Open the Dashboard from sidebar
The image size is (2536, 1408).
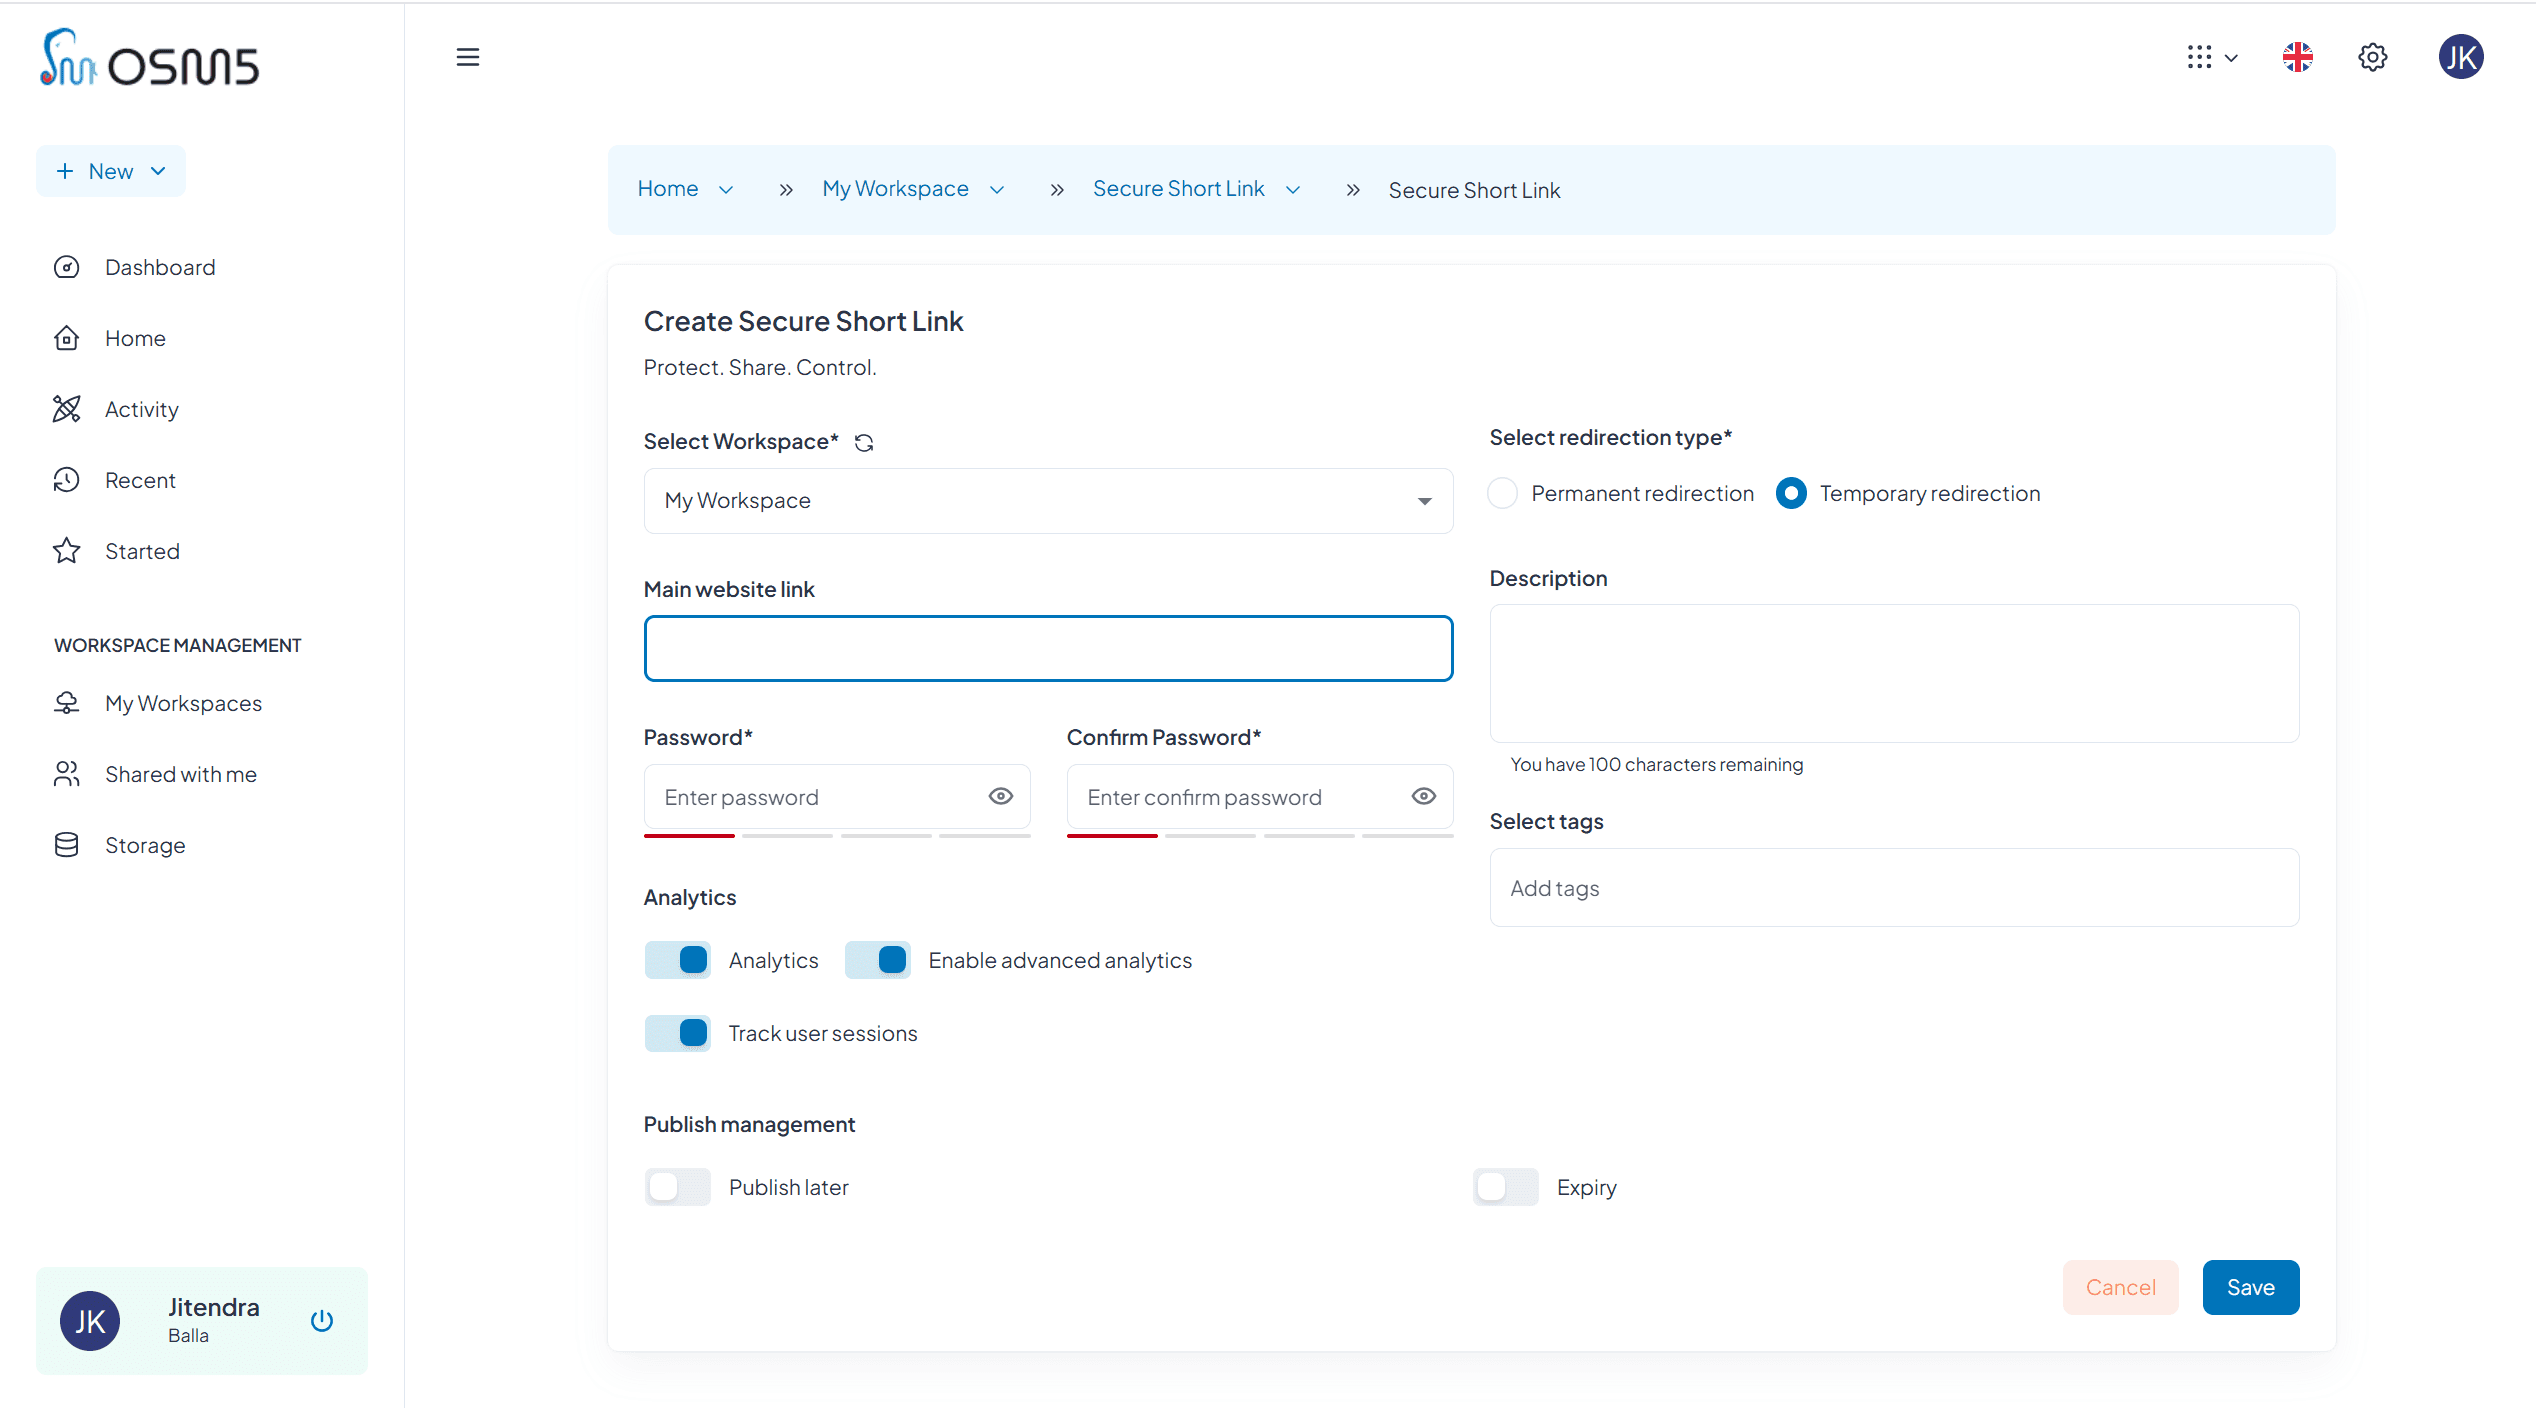coord(160,266)
